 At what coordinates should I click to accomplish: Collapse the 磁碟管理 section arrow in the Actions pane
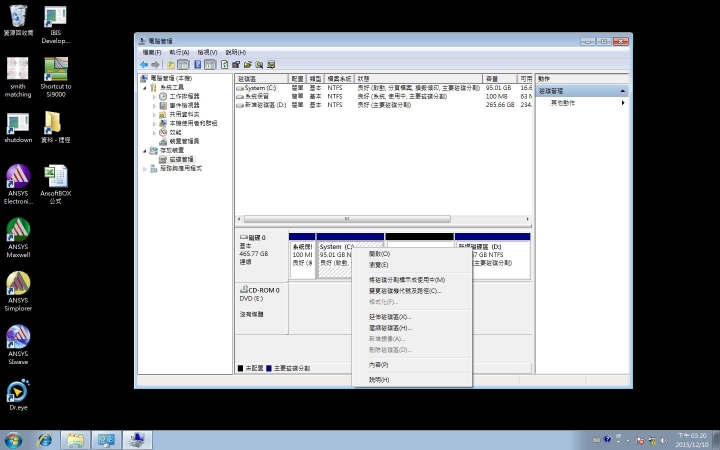(x=622, y=91)
